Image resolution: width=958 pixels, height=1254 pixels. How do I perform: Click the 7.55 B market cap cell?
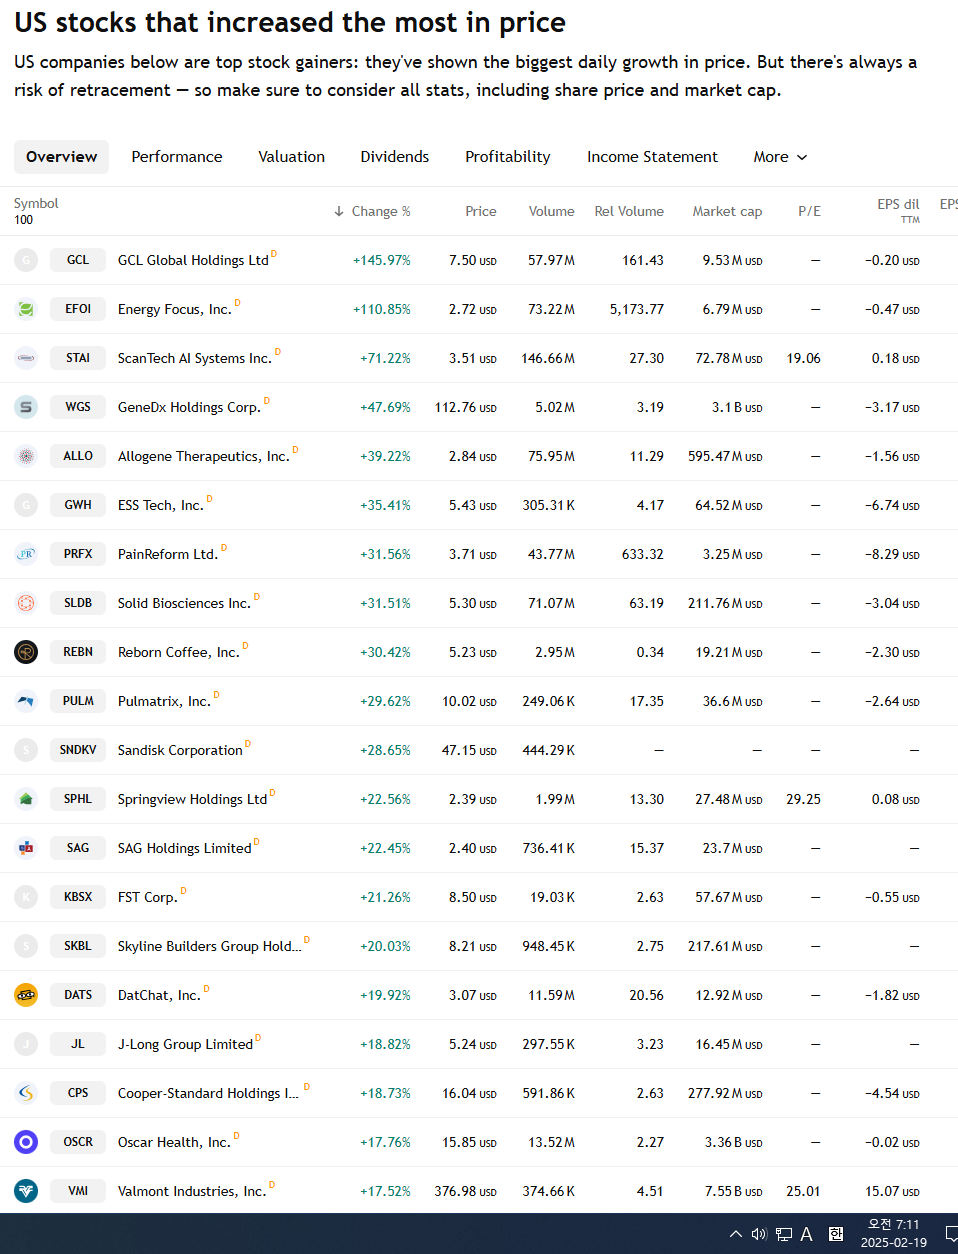(x=734, y=1191)
